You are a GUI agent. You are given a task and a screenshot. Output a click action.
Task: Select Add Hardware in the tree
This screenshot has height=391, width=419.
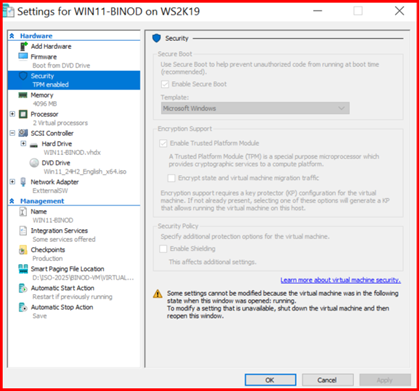(x=51, y=46)
